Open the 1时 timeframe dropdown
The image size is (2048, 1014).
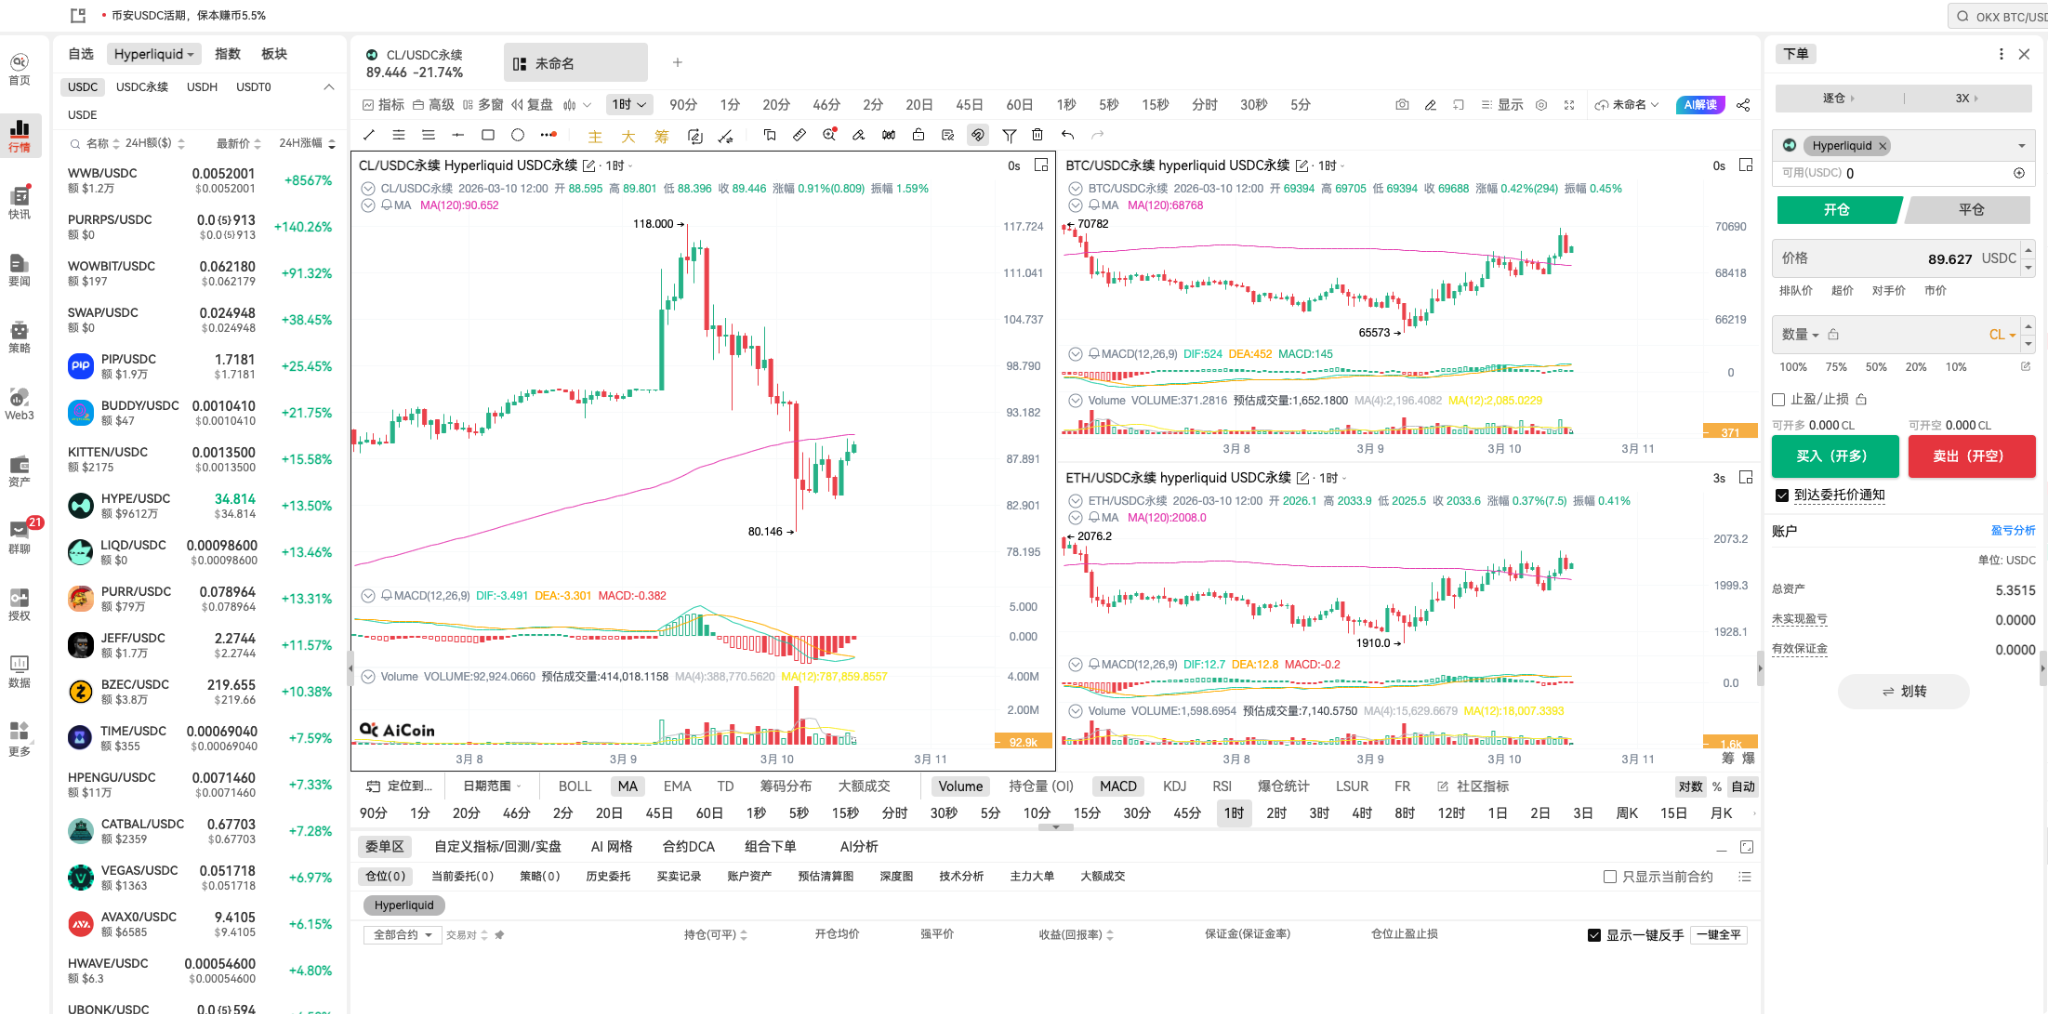coord(628,104)
